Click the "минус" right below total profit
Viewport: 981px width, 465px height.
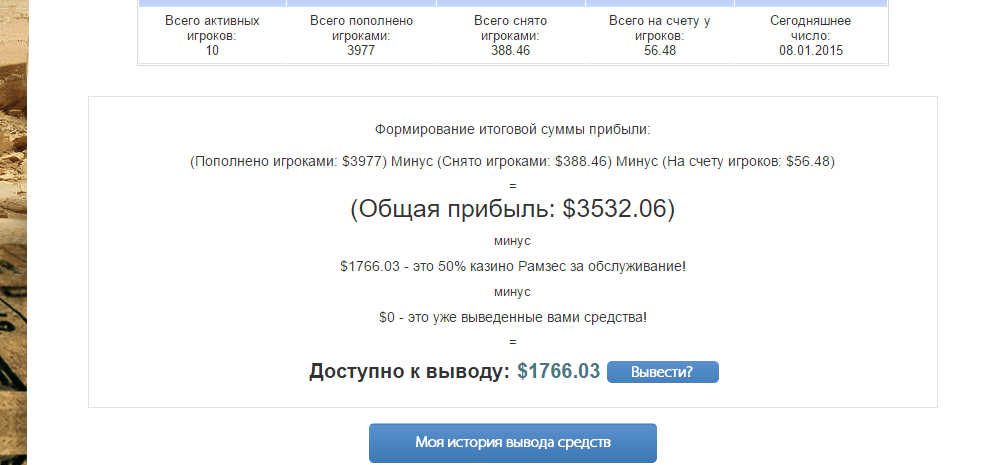coord(512,241)
